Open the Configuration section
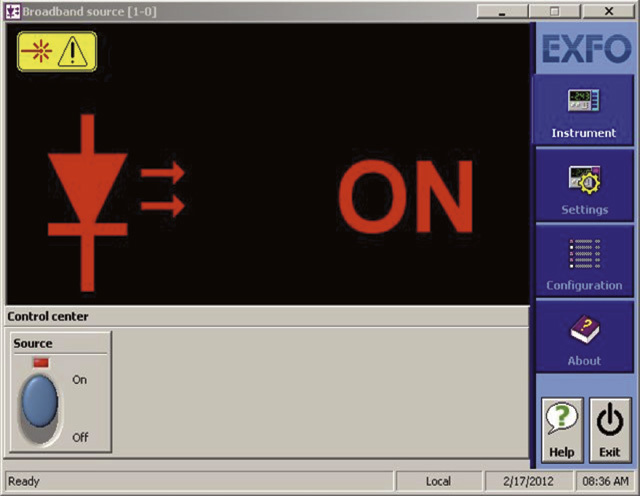The image size is (640, 496). 584,263
